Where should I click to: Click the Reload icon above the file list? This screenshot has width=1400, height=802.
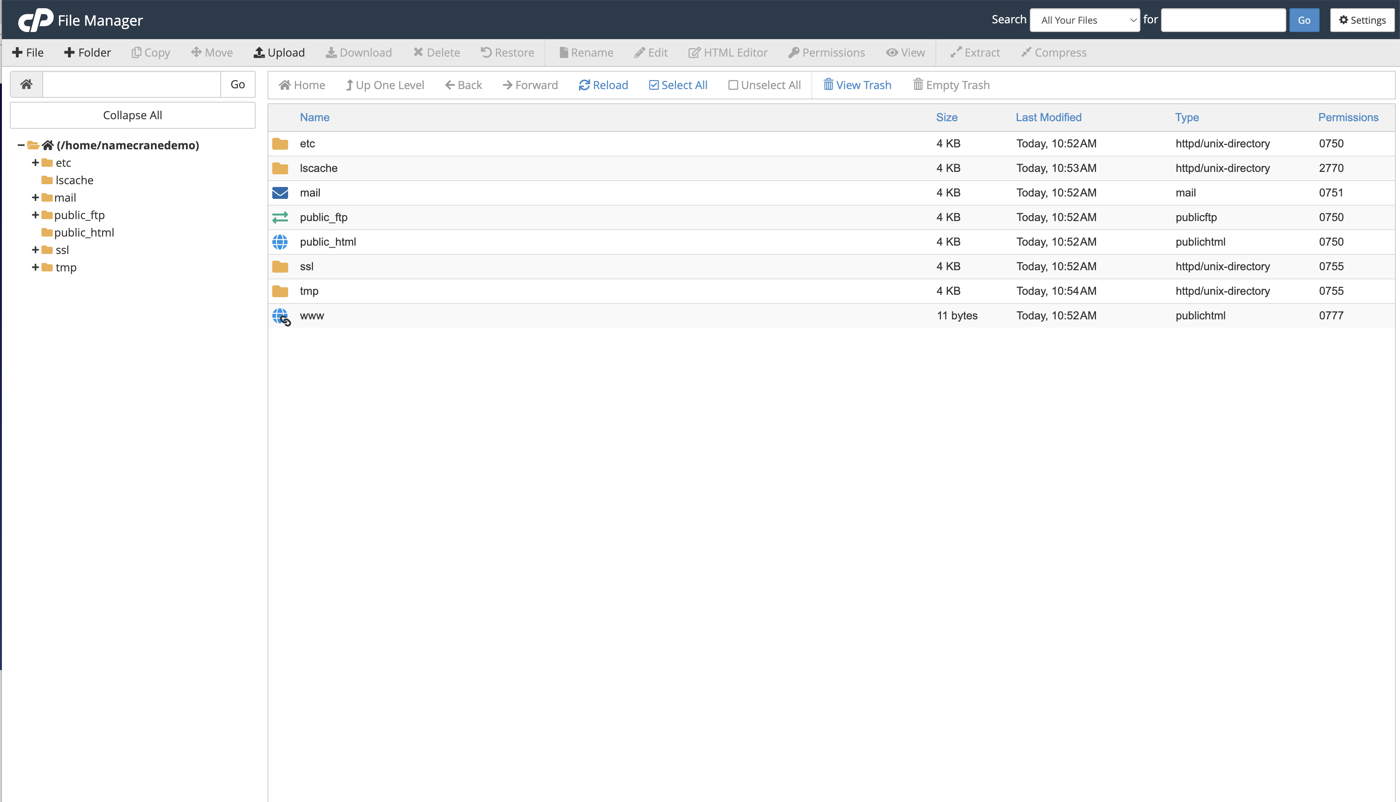point(583,85)
